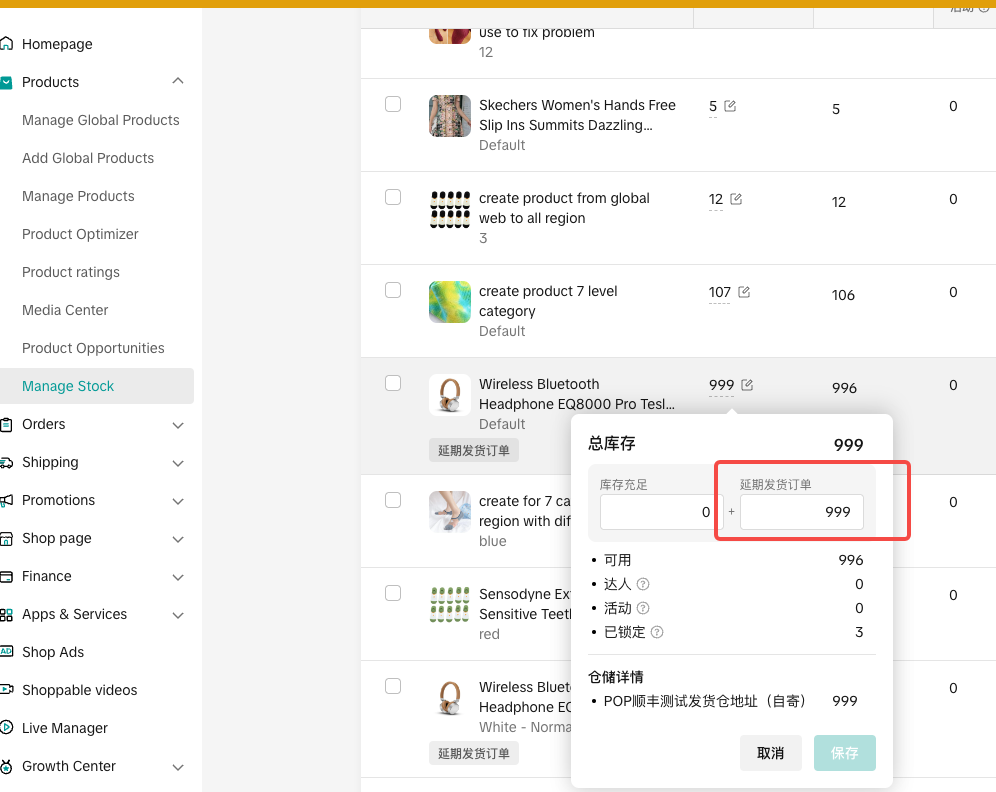
Task: Click the 延期发货订单 quantity input field
Action: point(801,512)
